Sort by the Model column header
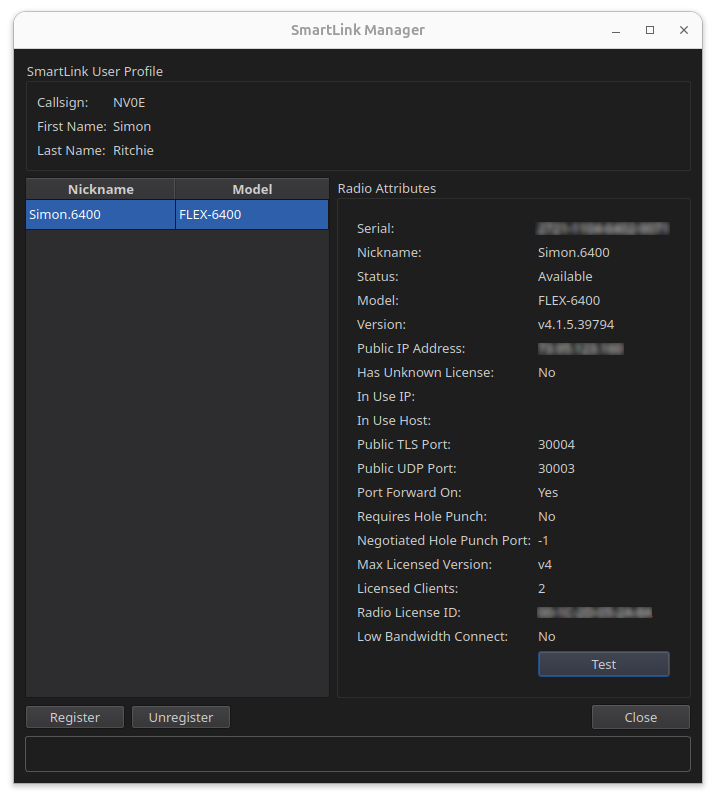This screenshot has width=716, height=800. (x=252, y=189)
